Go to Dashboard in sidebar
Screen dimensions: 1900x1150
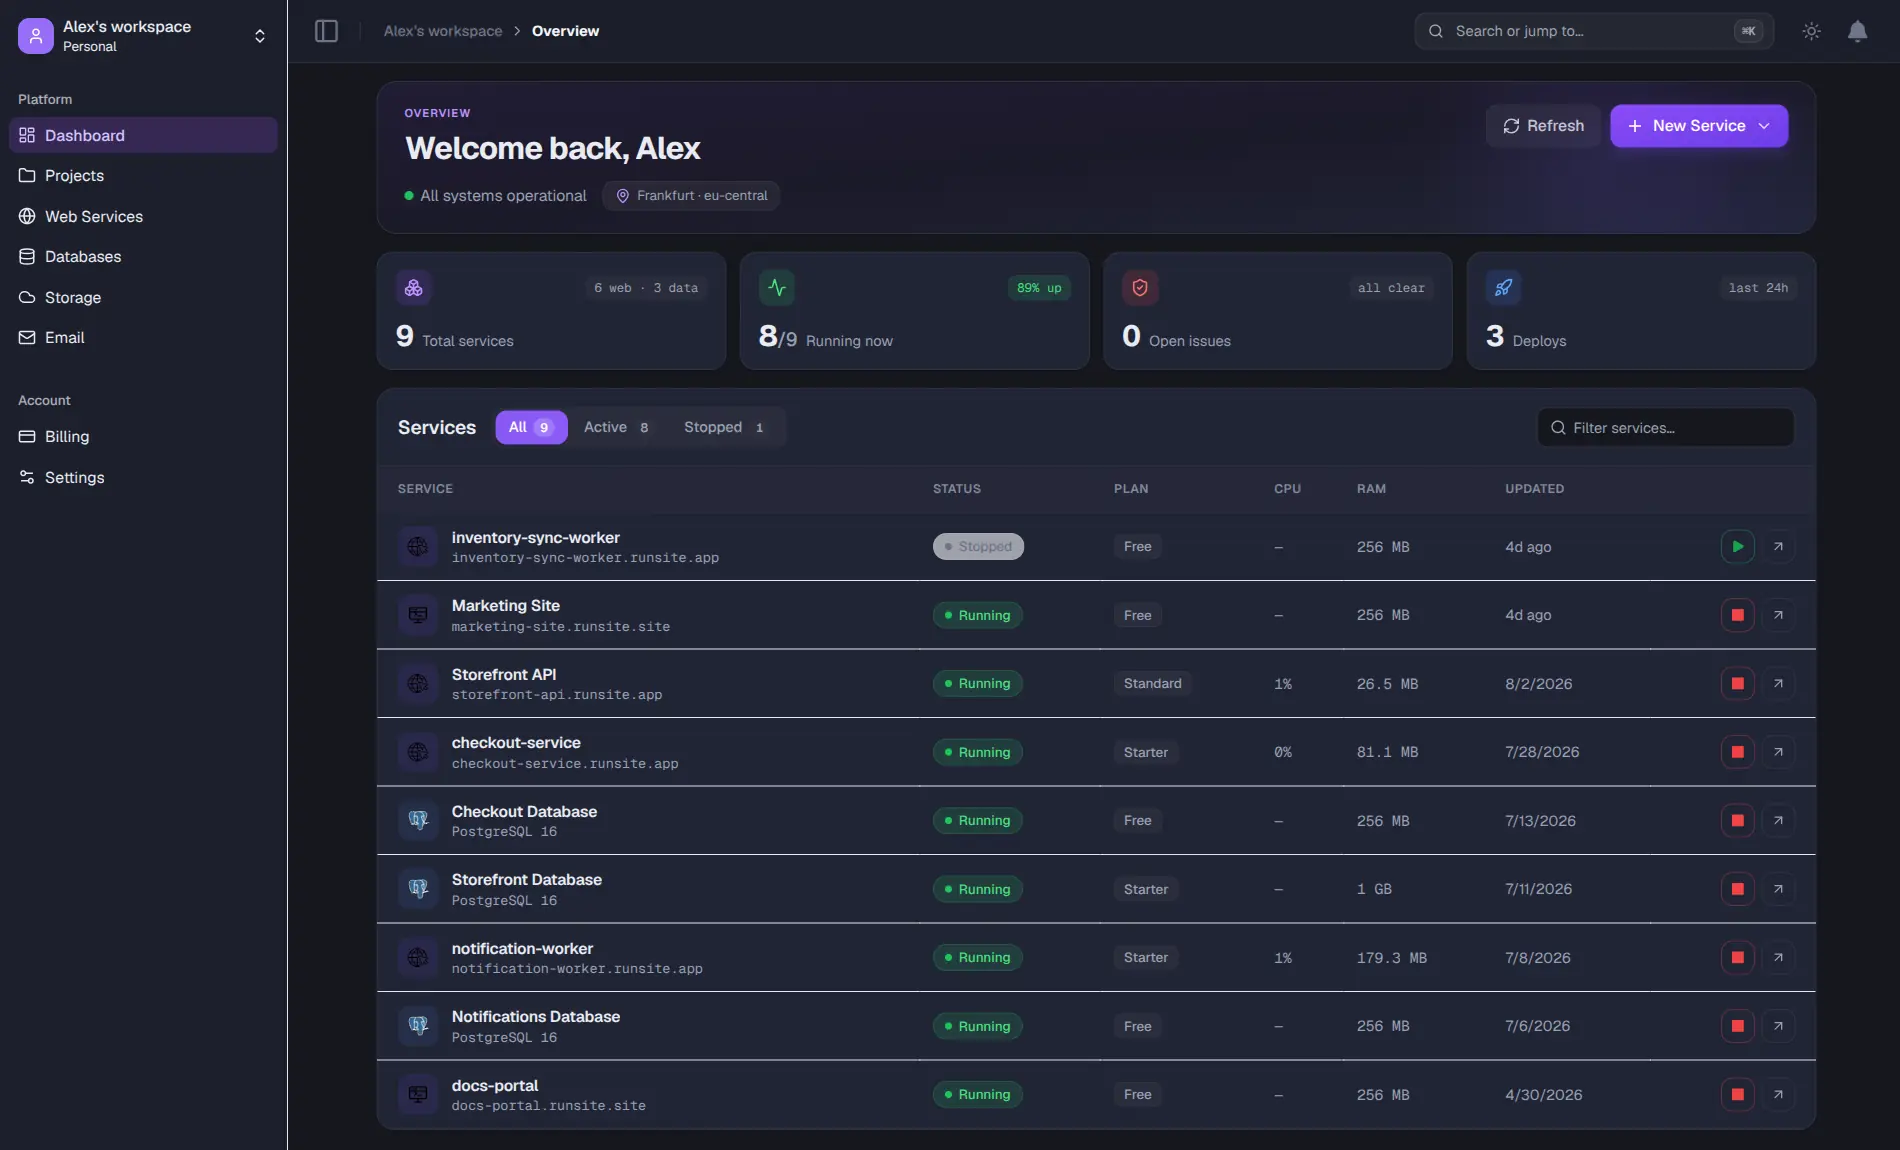tap(143, 135)
